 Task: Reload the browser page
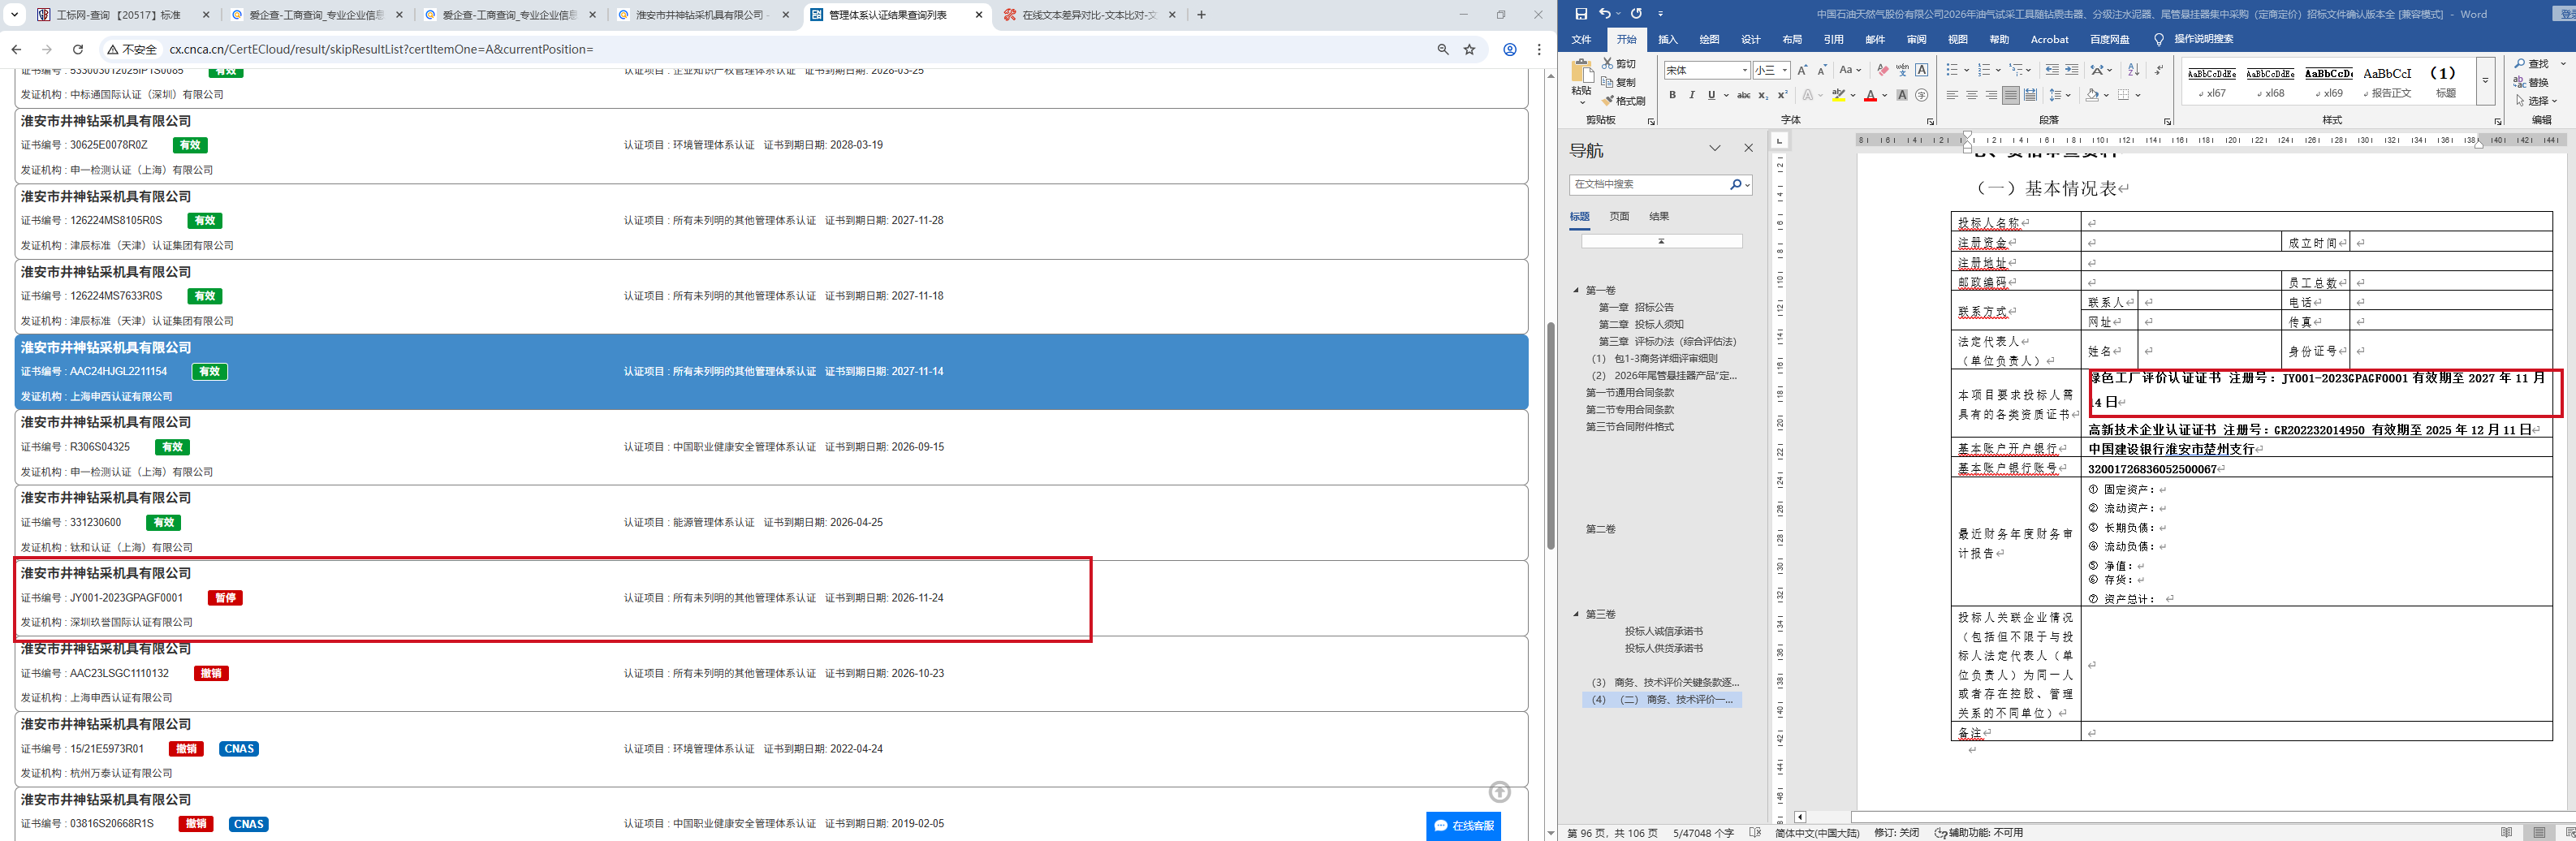[x=78, y=49]
